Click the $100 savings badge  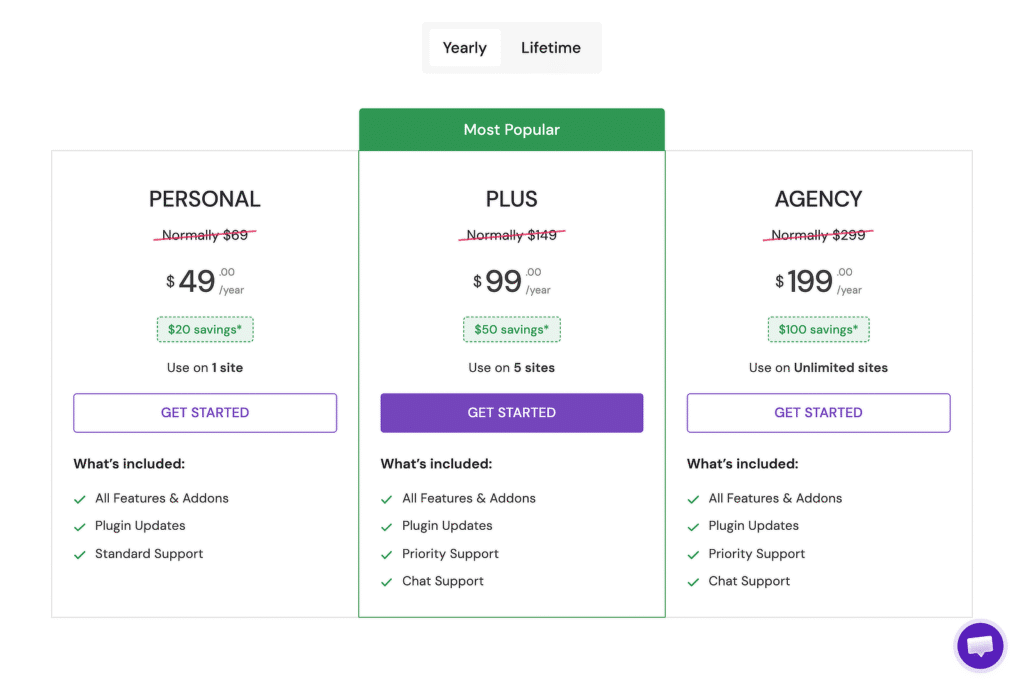pyautogui.click(x=818, y=329)
